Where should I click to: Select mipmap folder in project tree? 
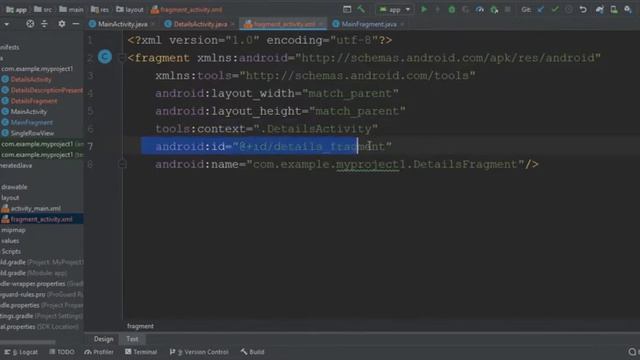click(13, 230)
